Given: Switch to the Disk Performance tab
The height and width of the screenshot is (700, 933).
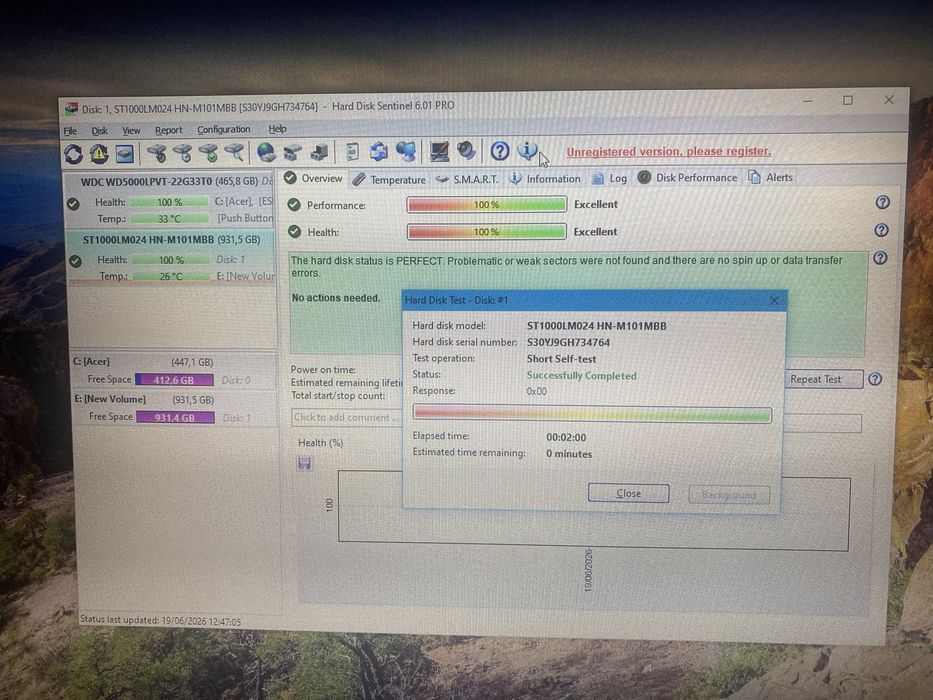Looking at the screenshot, I should point(687,177).
